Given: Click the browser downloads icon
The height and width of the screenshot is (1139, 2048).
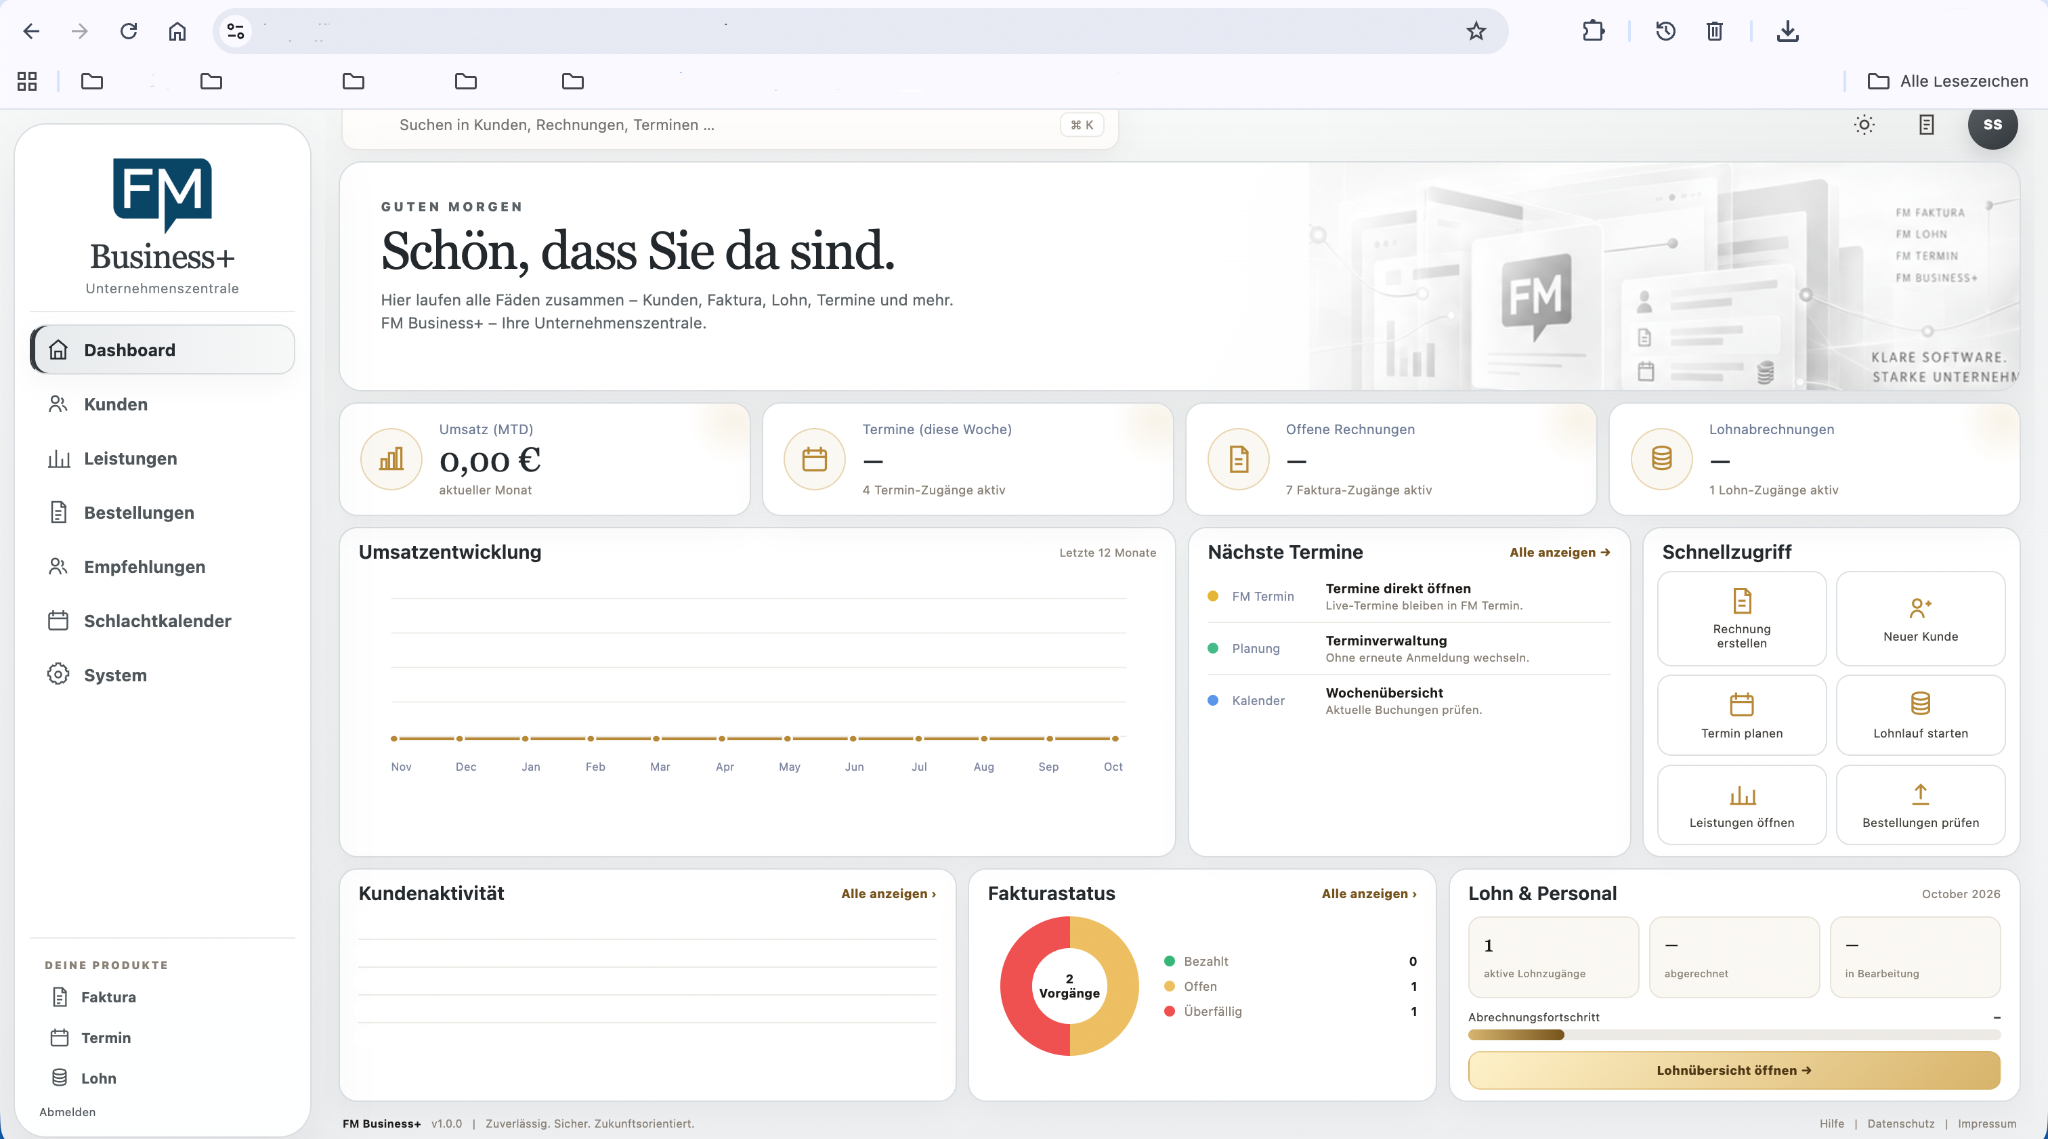Looking at the screenshot, I should tap(1788, 31).
